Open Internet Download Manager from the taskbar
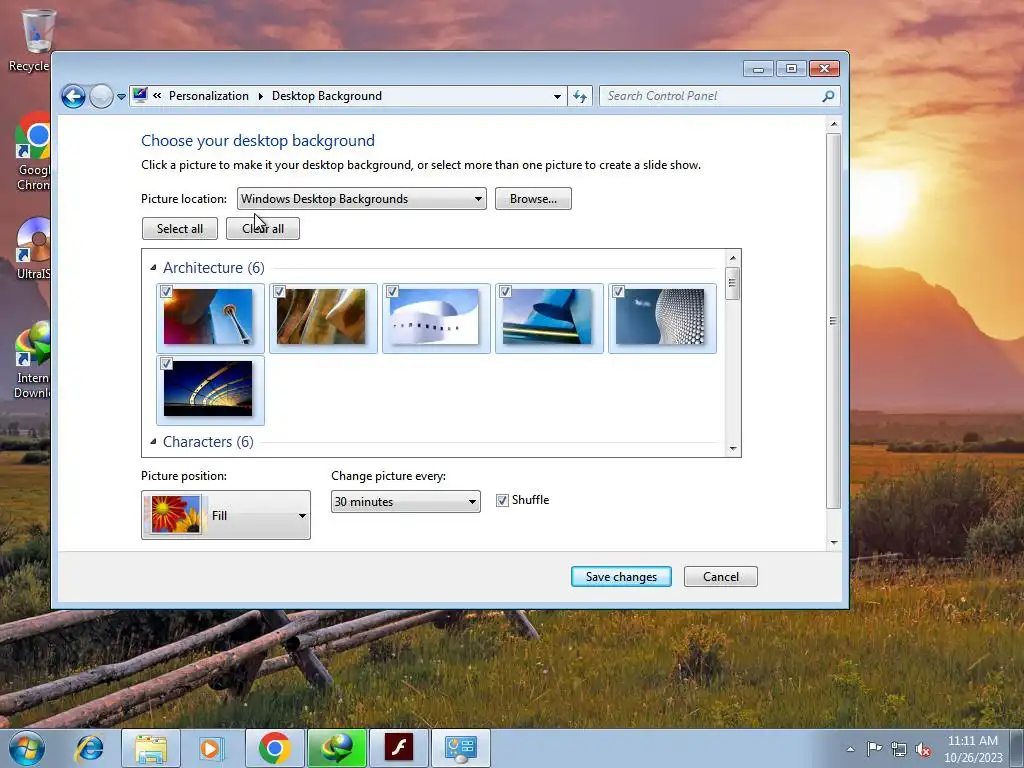This screenshot has width=1024, height=768. click(336, 748)
